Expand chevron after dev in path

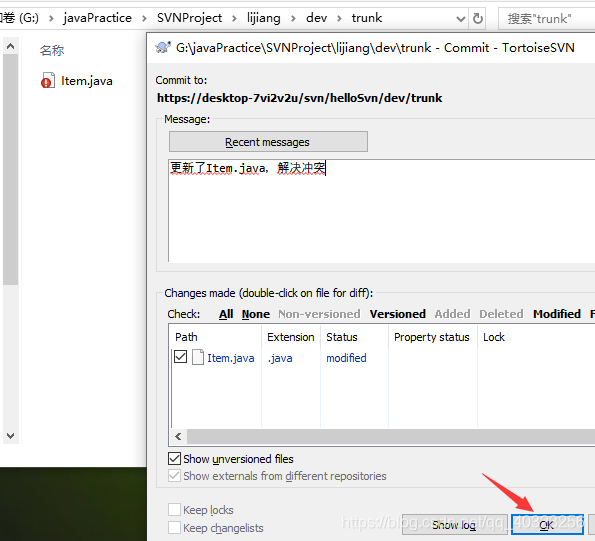click(x=339, y=18)
